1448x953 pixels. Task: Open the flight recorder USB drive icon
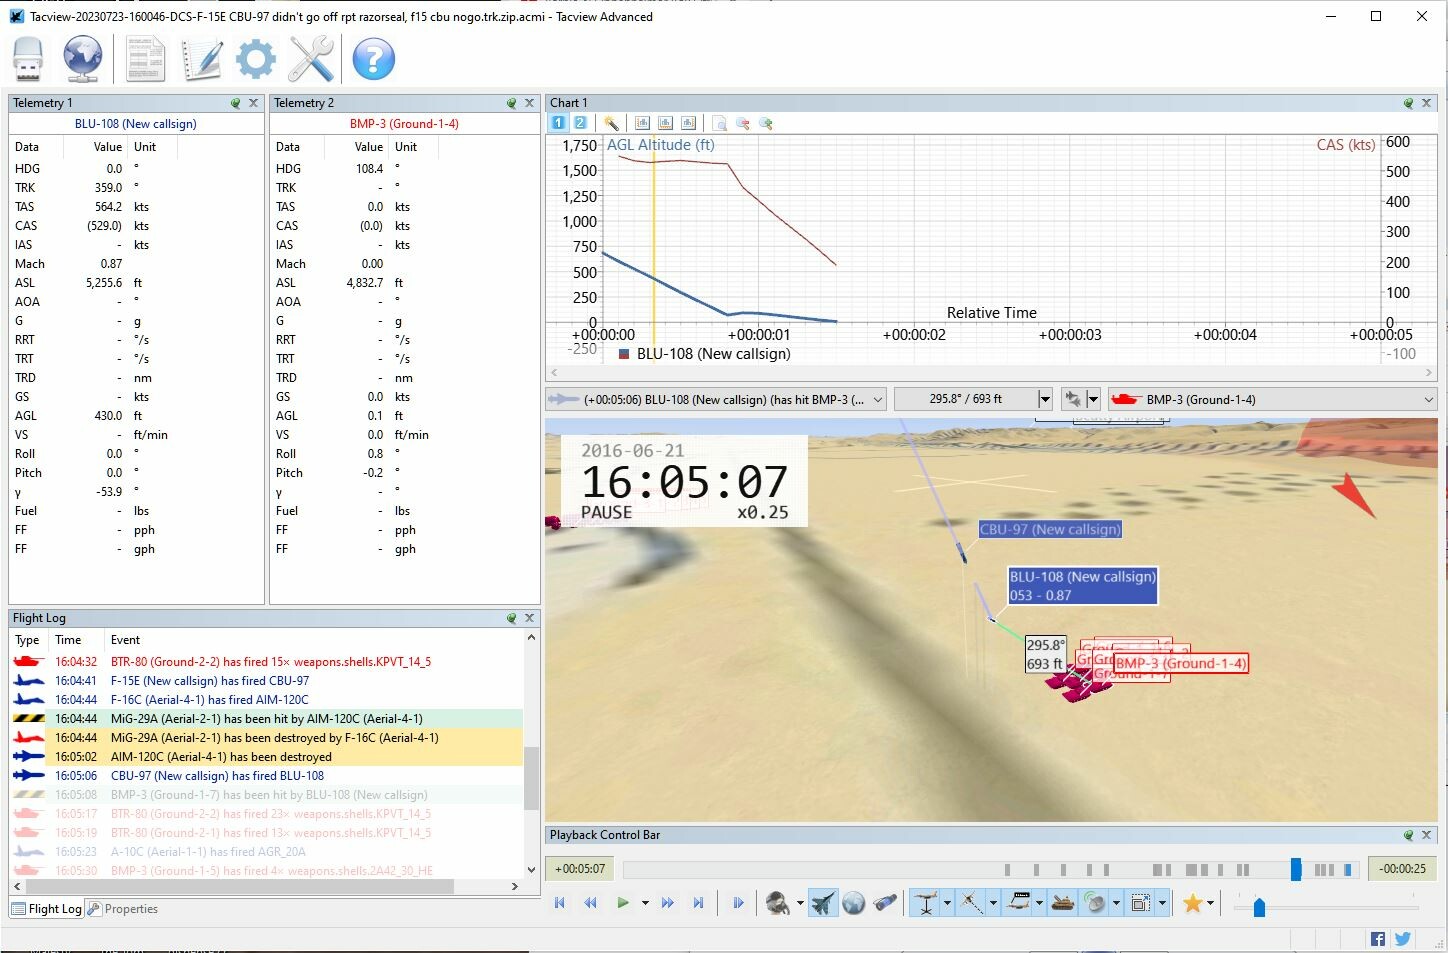click(28, 59)
